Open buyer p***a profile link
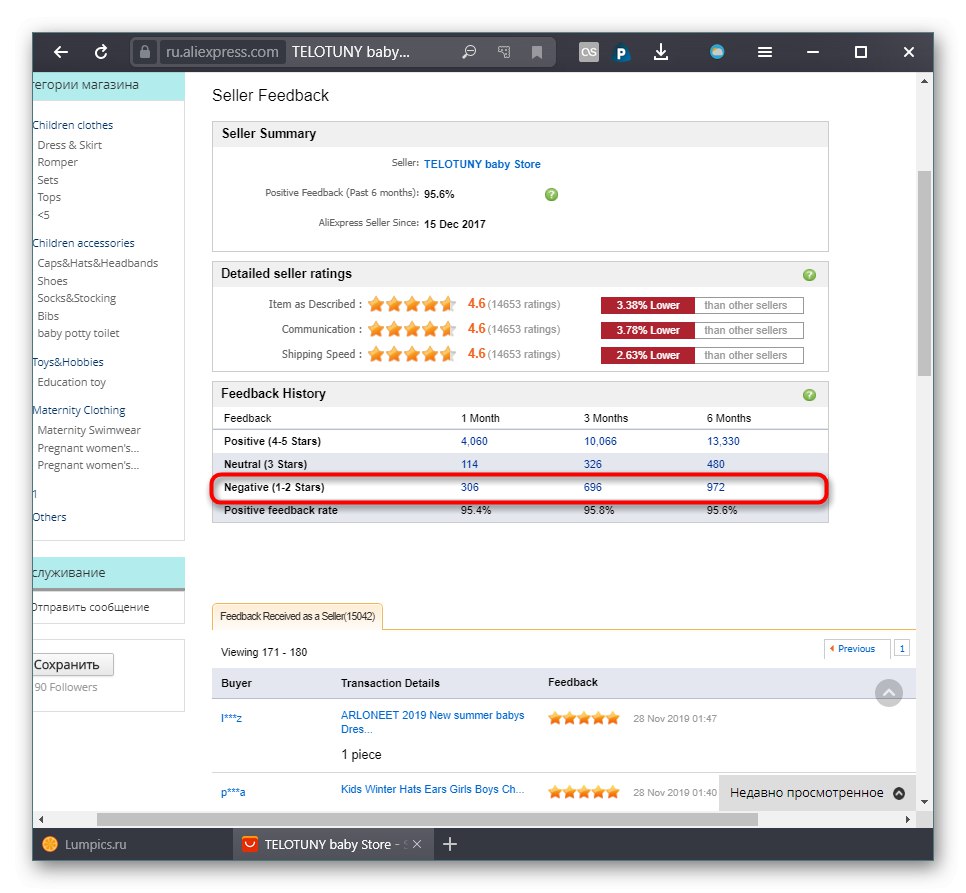This screenshot has height=893, width=966. [233, 793]
